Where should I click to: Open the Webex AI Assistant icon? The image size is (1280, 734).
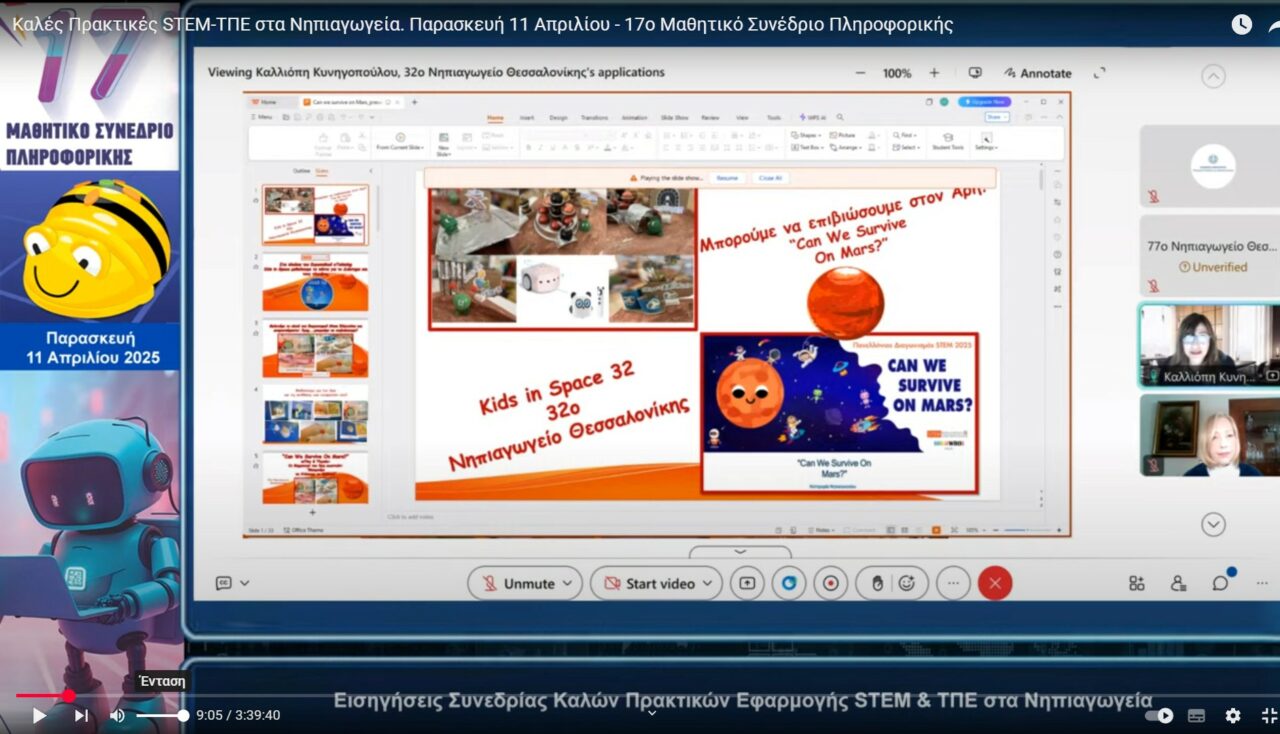789,583
